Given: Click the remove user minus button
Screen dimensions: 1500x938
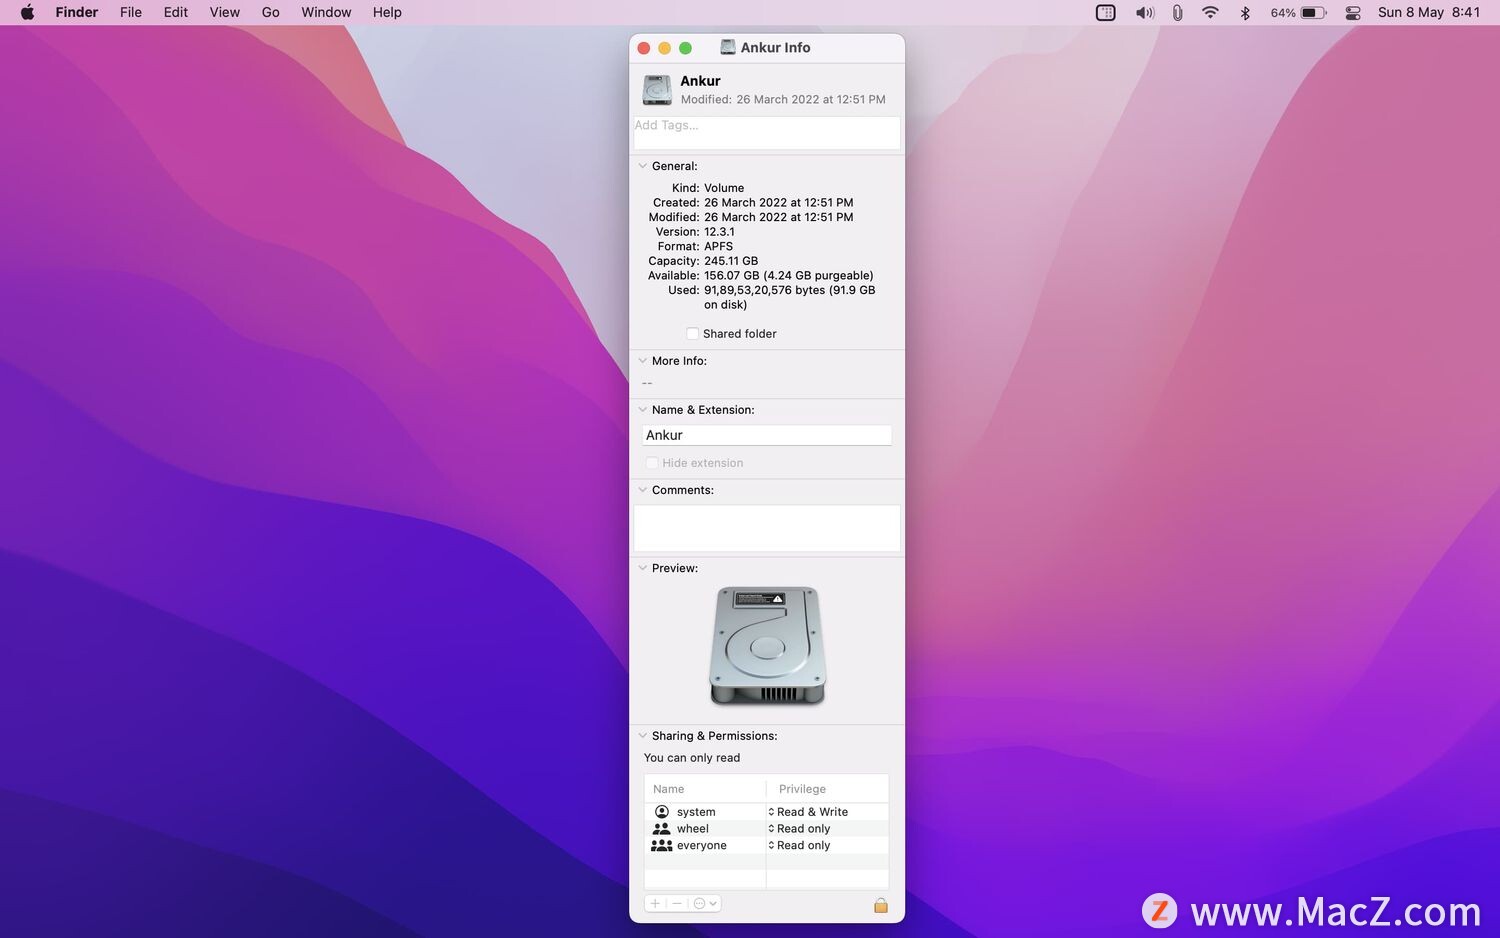Looking at the screenshot, I should tap(677, 904).
